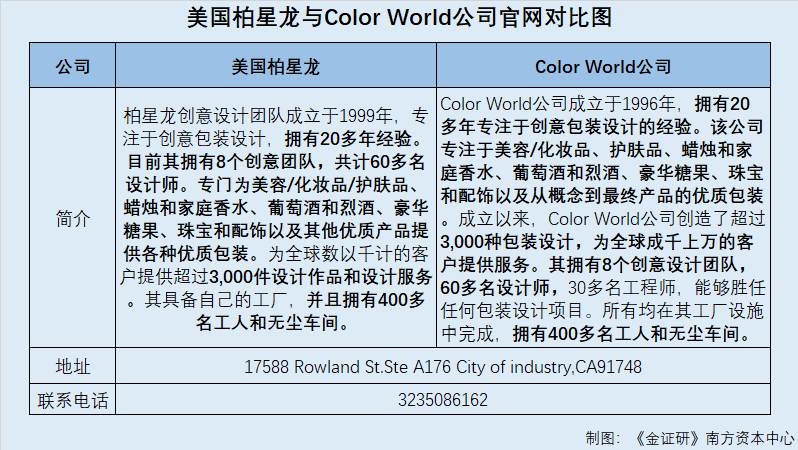Image resolution: width=798 pixels, height=450 pixels.
Task: Select the address '17588 Rowland St.Ste A176' cell
Action: click(443, 367)
